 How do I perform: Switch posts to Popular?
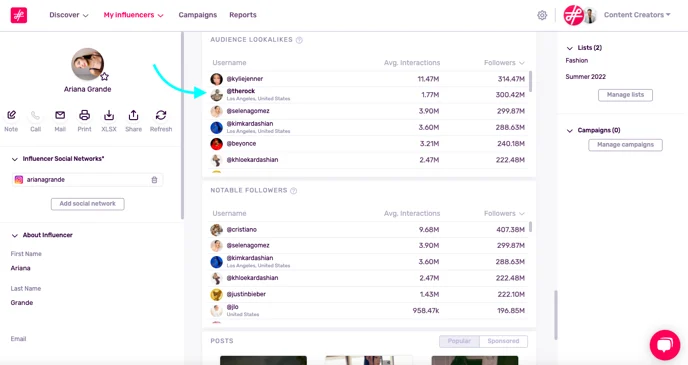(x=459, y=341)
